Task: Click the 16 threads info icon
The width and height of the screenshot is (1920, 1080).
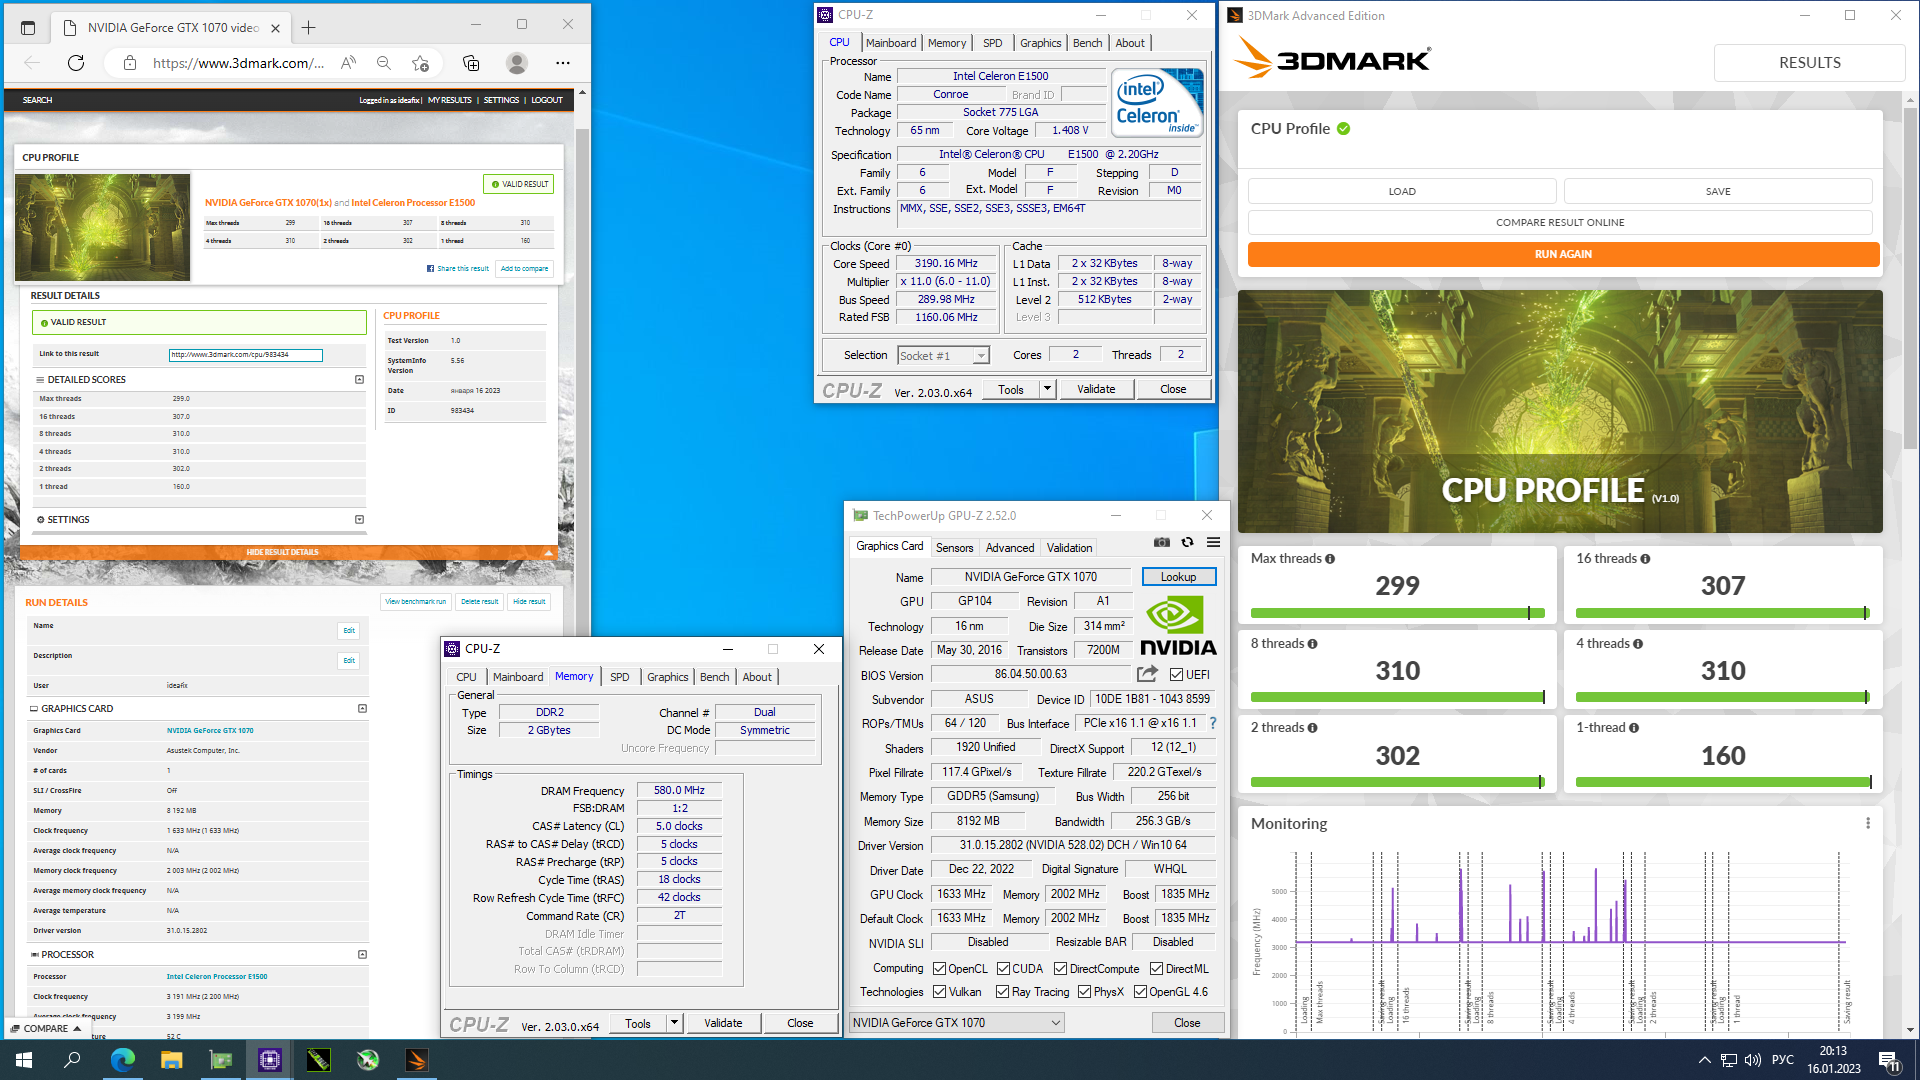Action: pyautogui.click(x=1645, y=559)
